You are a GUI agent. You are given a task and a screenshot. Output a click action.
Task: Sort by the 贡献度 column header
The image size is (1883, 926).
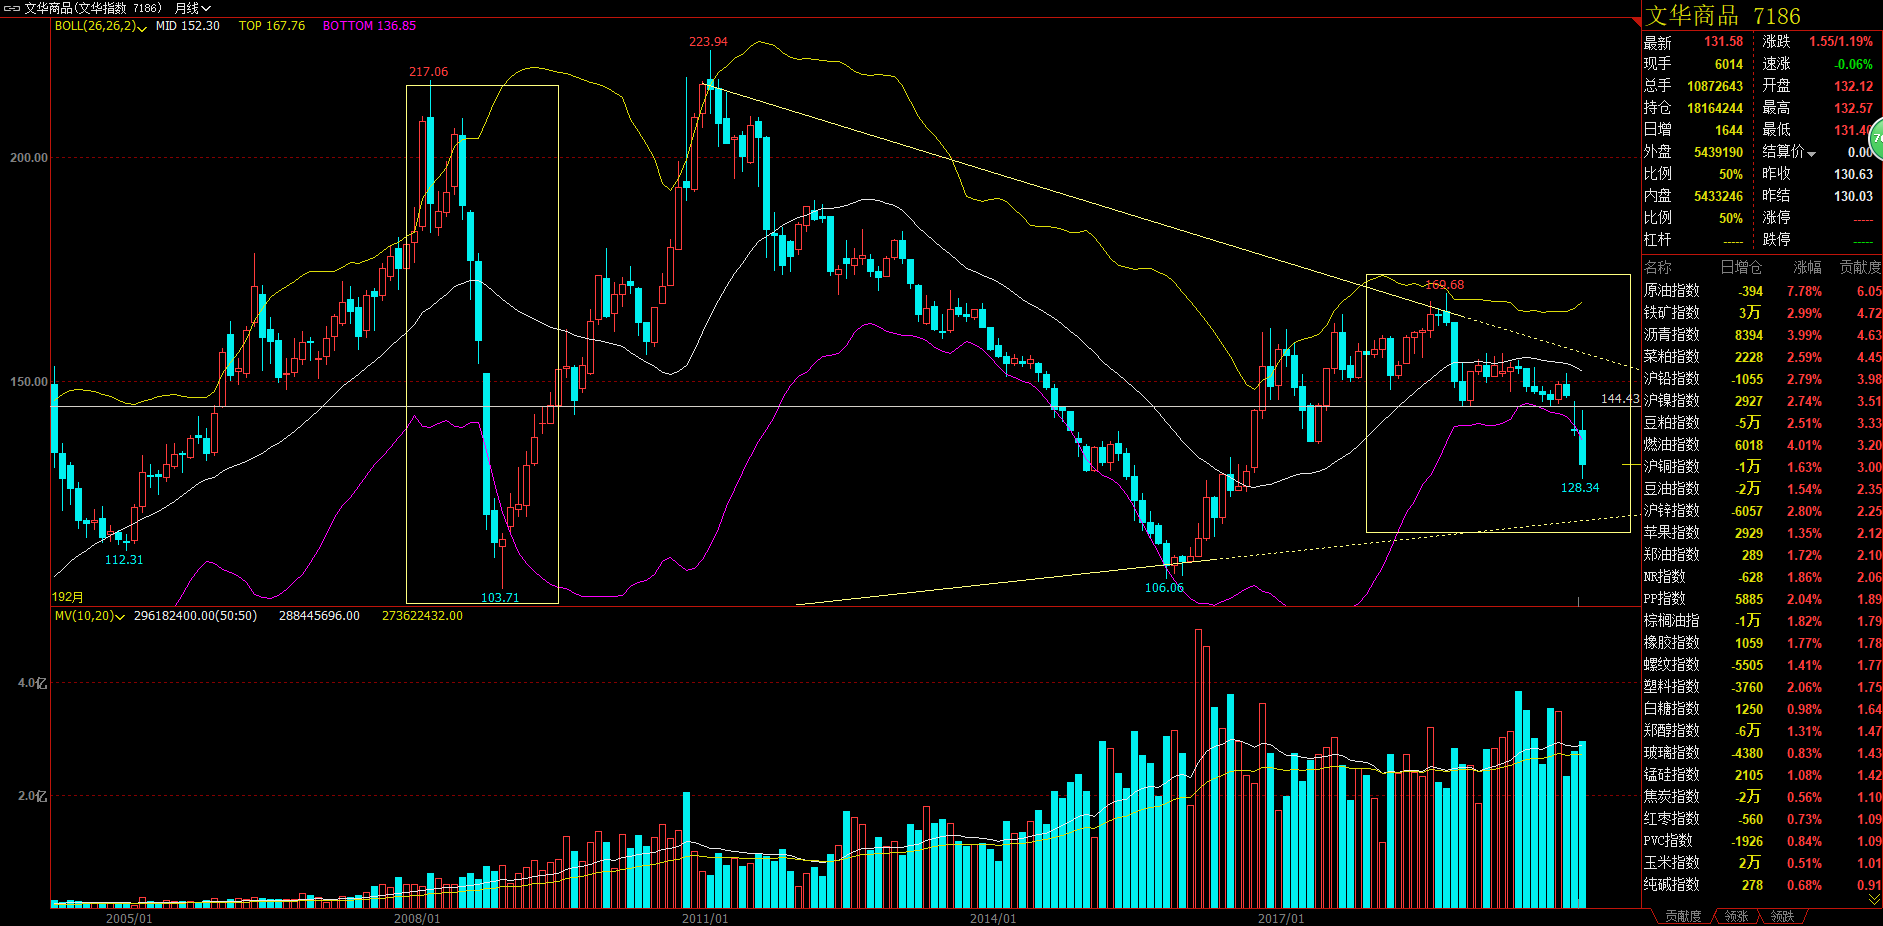click(x=1860, y=267)
